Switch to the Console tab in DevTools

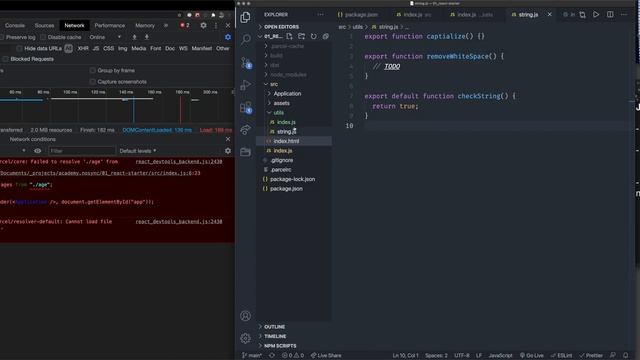[x=15, y=25]
